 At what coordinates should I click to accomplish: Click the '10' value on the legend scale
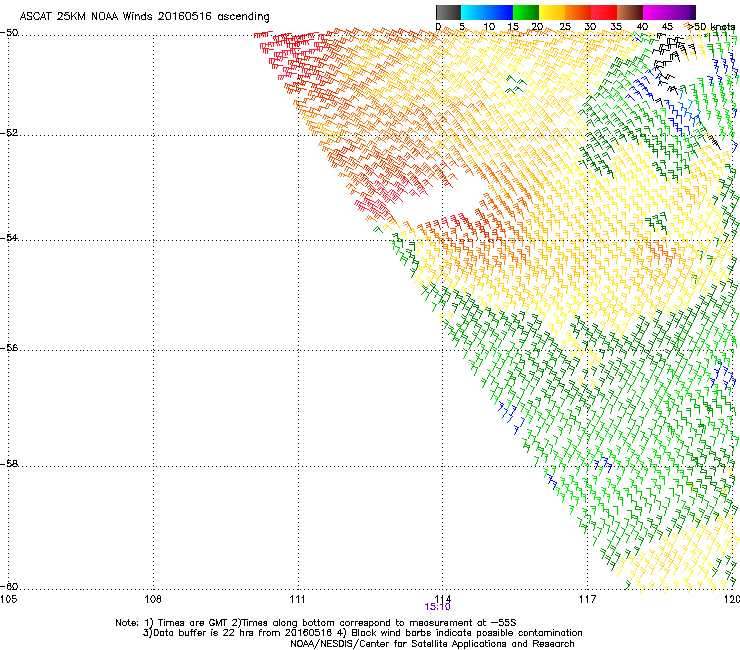tap(489, 27)
